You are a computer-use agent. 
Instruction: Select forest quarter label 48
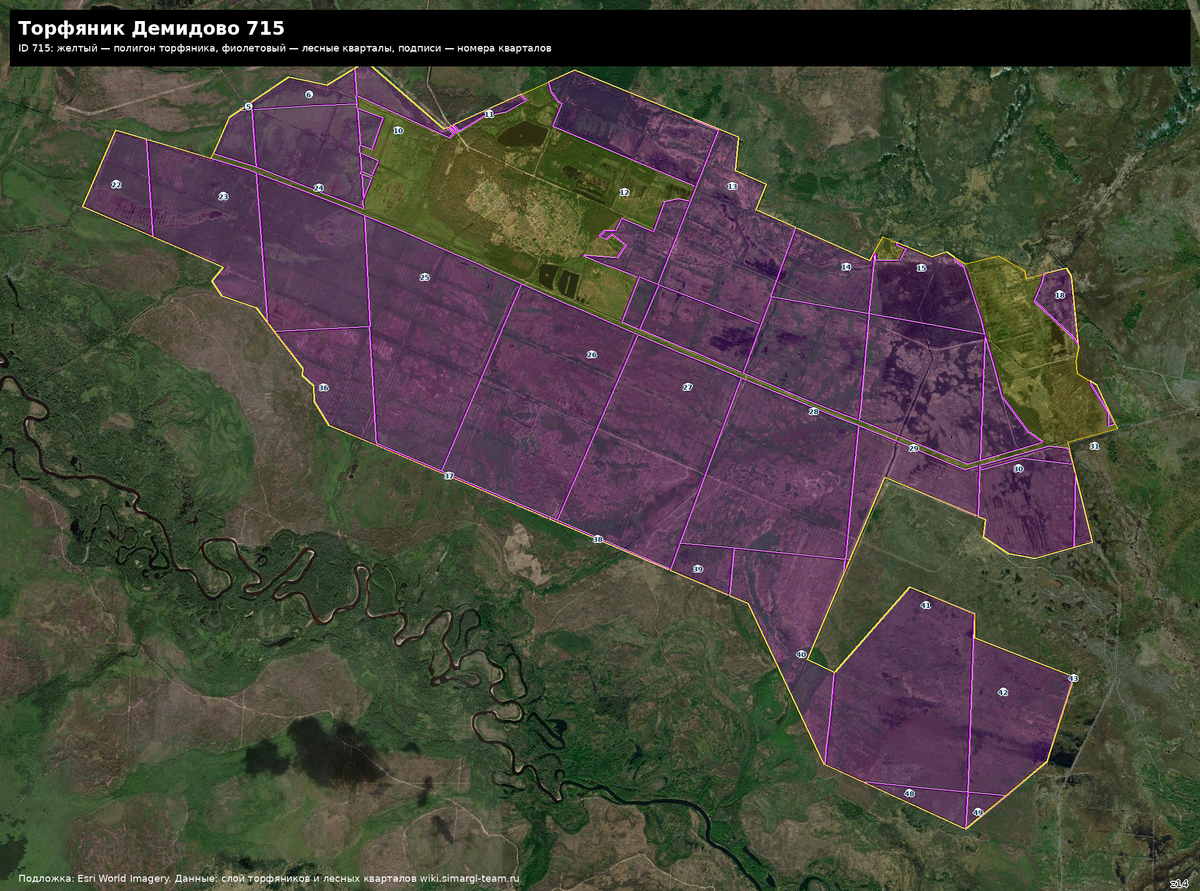(x=909, y=794)
